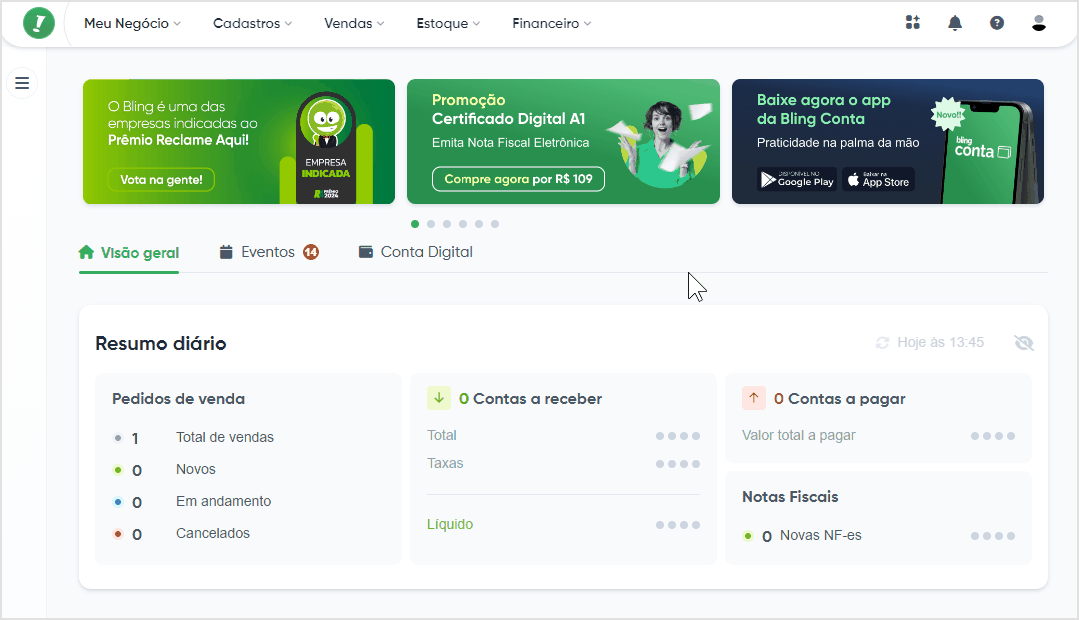Expand the Financeiro menu
Viewport: 1079px width, 620px height.
[552, 23]
